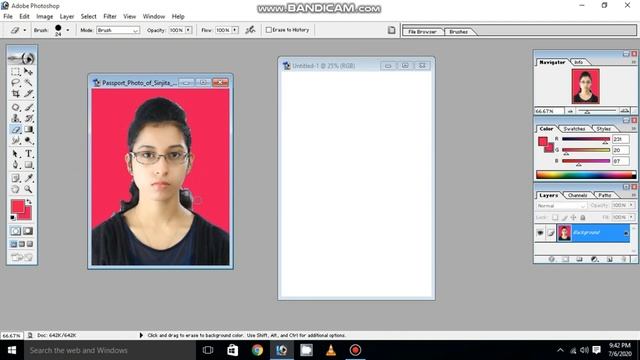
Task: Select the Brush tool in toolbox
Action: [28, 107]
